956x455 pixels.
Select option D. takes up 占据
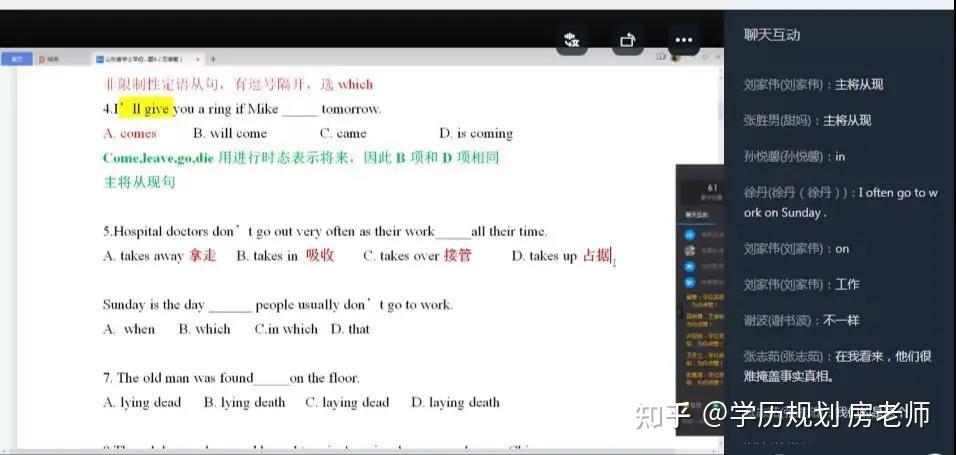pos(562,256)
